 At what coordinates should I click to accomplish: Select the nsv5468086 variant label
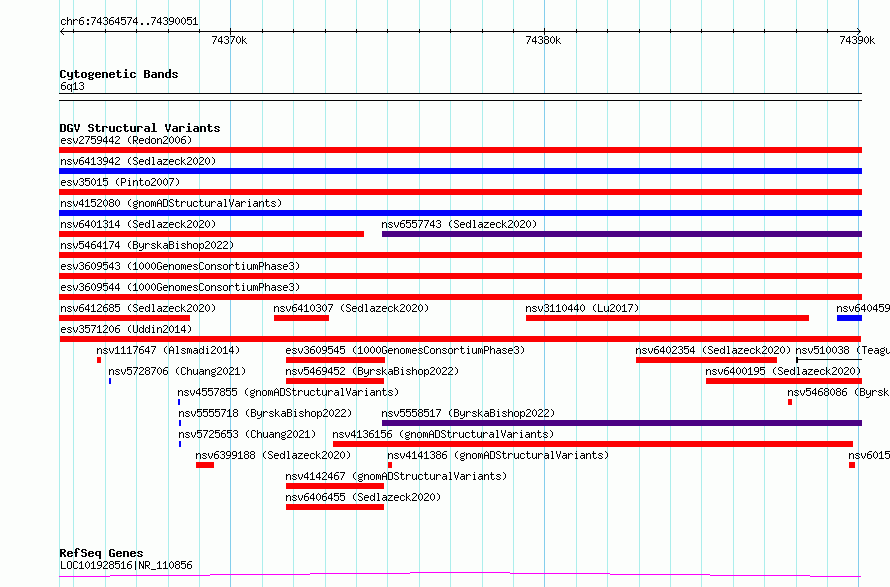(838, 392)
